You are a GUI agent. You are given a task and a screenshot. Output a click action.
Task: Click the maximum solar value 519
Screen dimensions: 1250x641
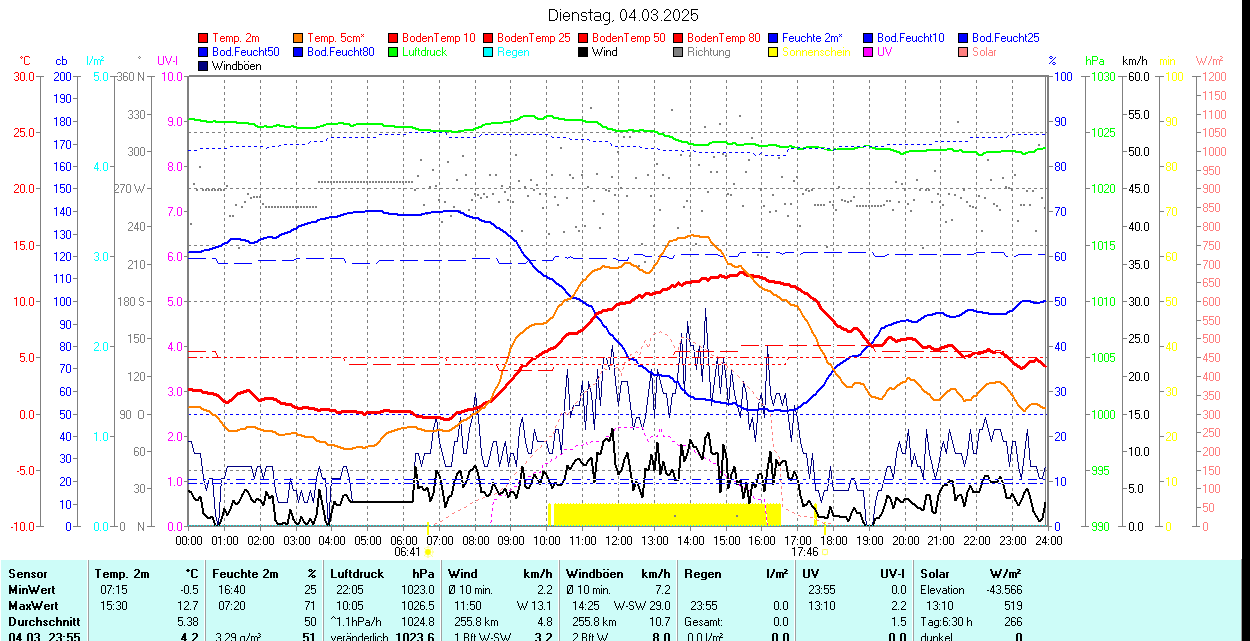(1013, 606)
